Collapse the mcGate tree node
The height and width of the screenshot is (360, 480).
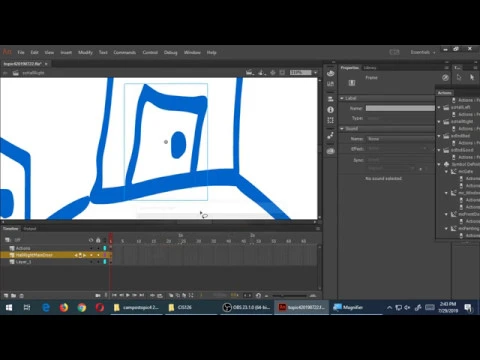[446, 171]
